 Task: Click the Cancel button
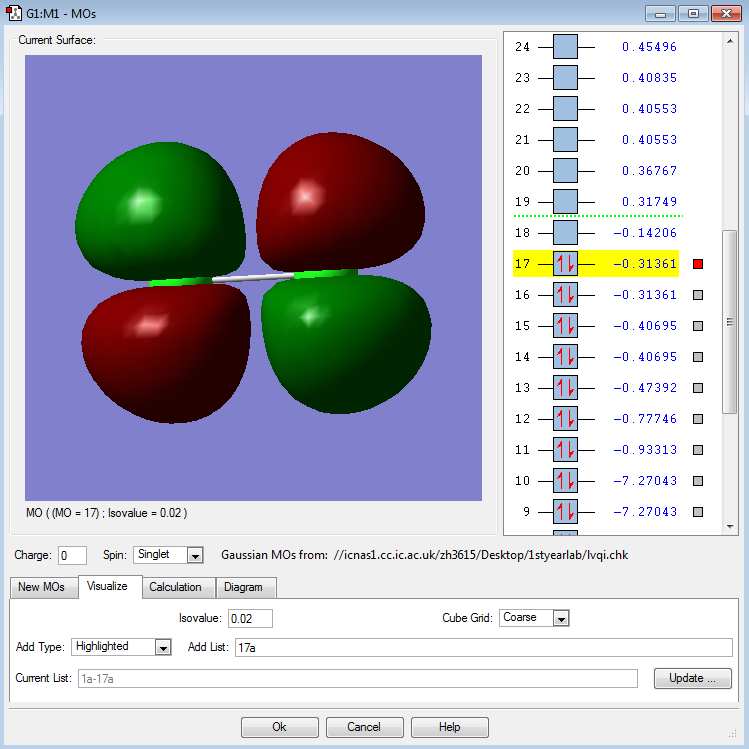coord(364,727)
